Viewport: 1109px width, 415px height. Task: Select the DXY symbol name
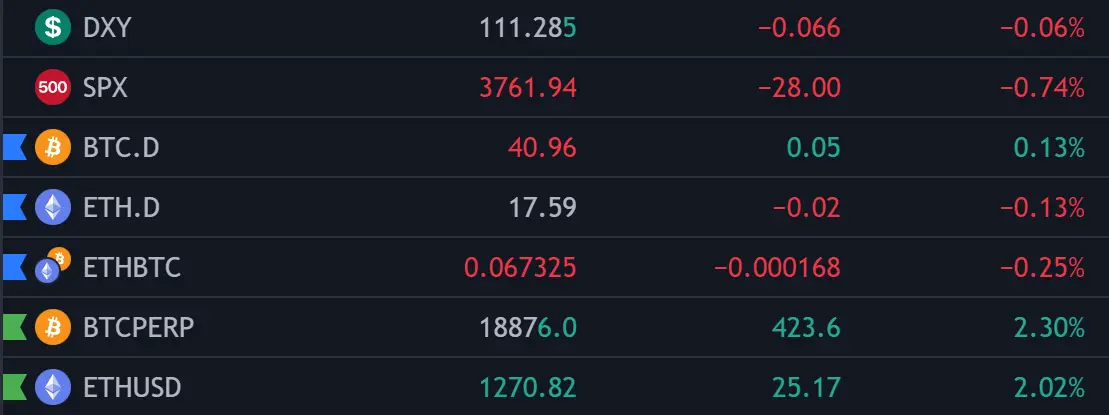[107, 28]
